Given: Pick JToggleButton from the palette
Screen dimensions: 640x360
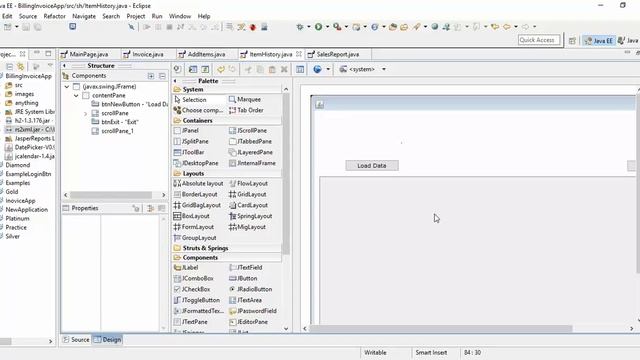Looking at the screenshot, I should (197, 300).
